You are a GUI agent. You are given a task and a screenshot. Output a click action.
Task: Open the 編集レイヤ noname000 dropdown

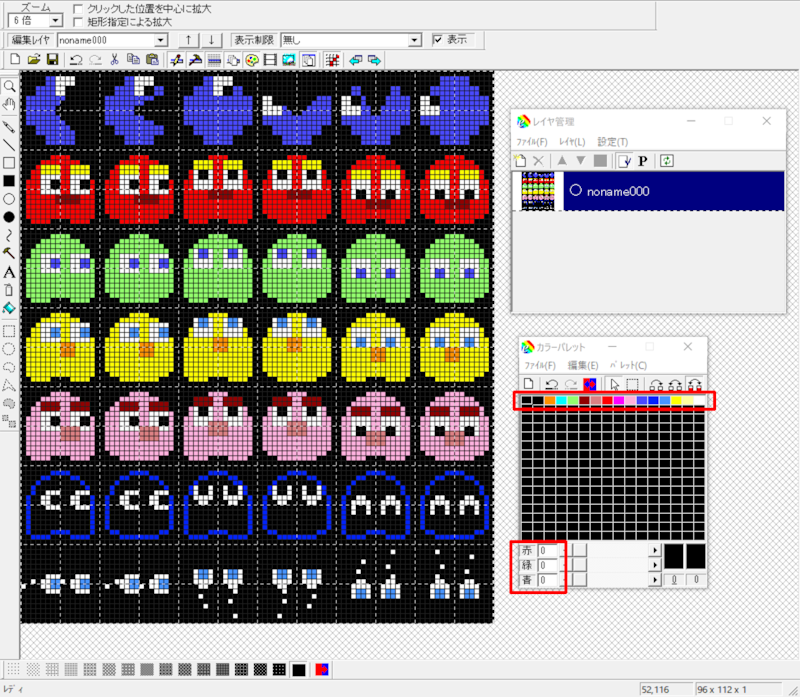161,40
